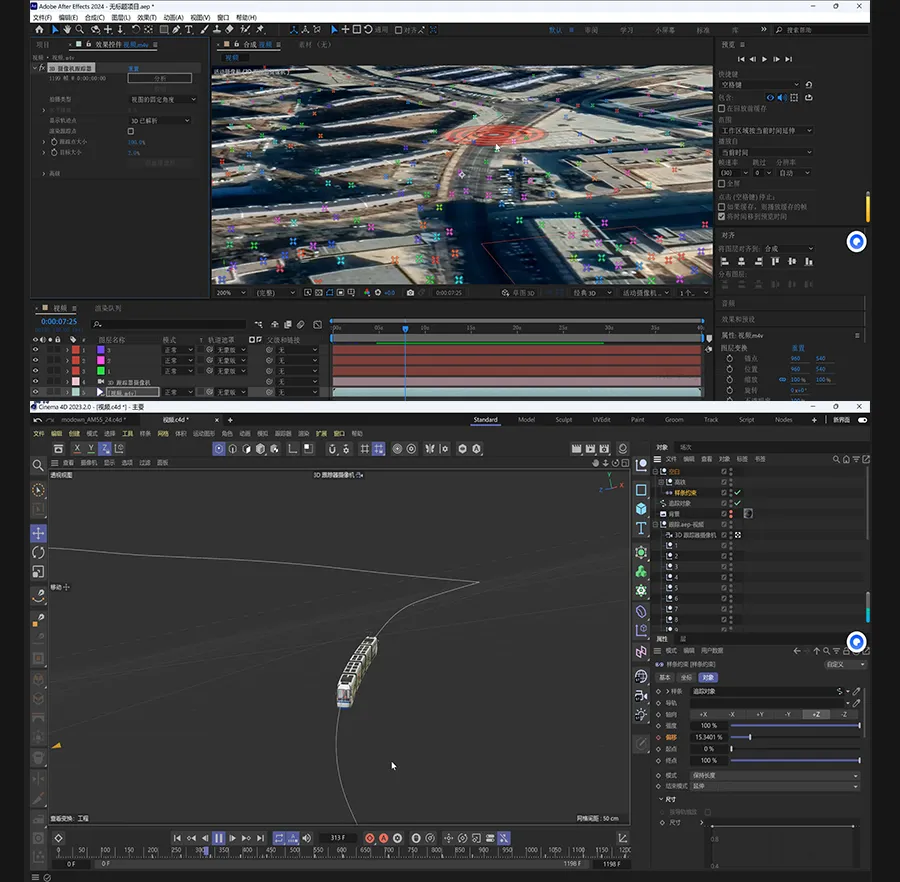Select the Hand tool in After Effects
Viewport: 900px width, 882px height.
(67, 29)
